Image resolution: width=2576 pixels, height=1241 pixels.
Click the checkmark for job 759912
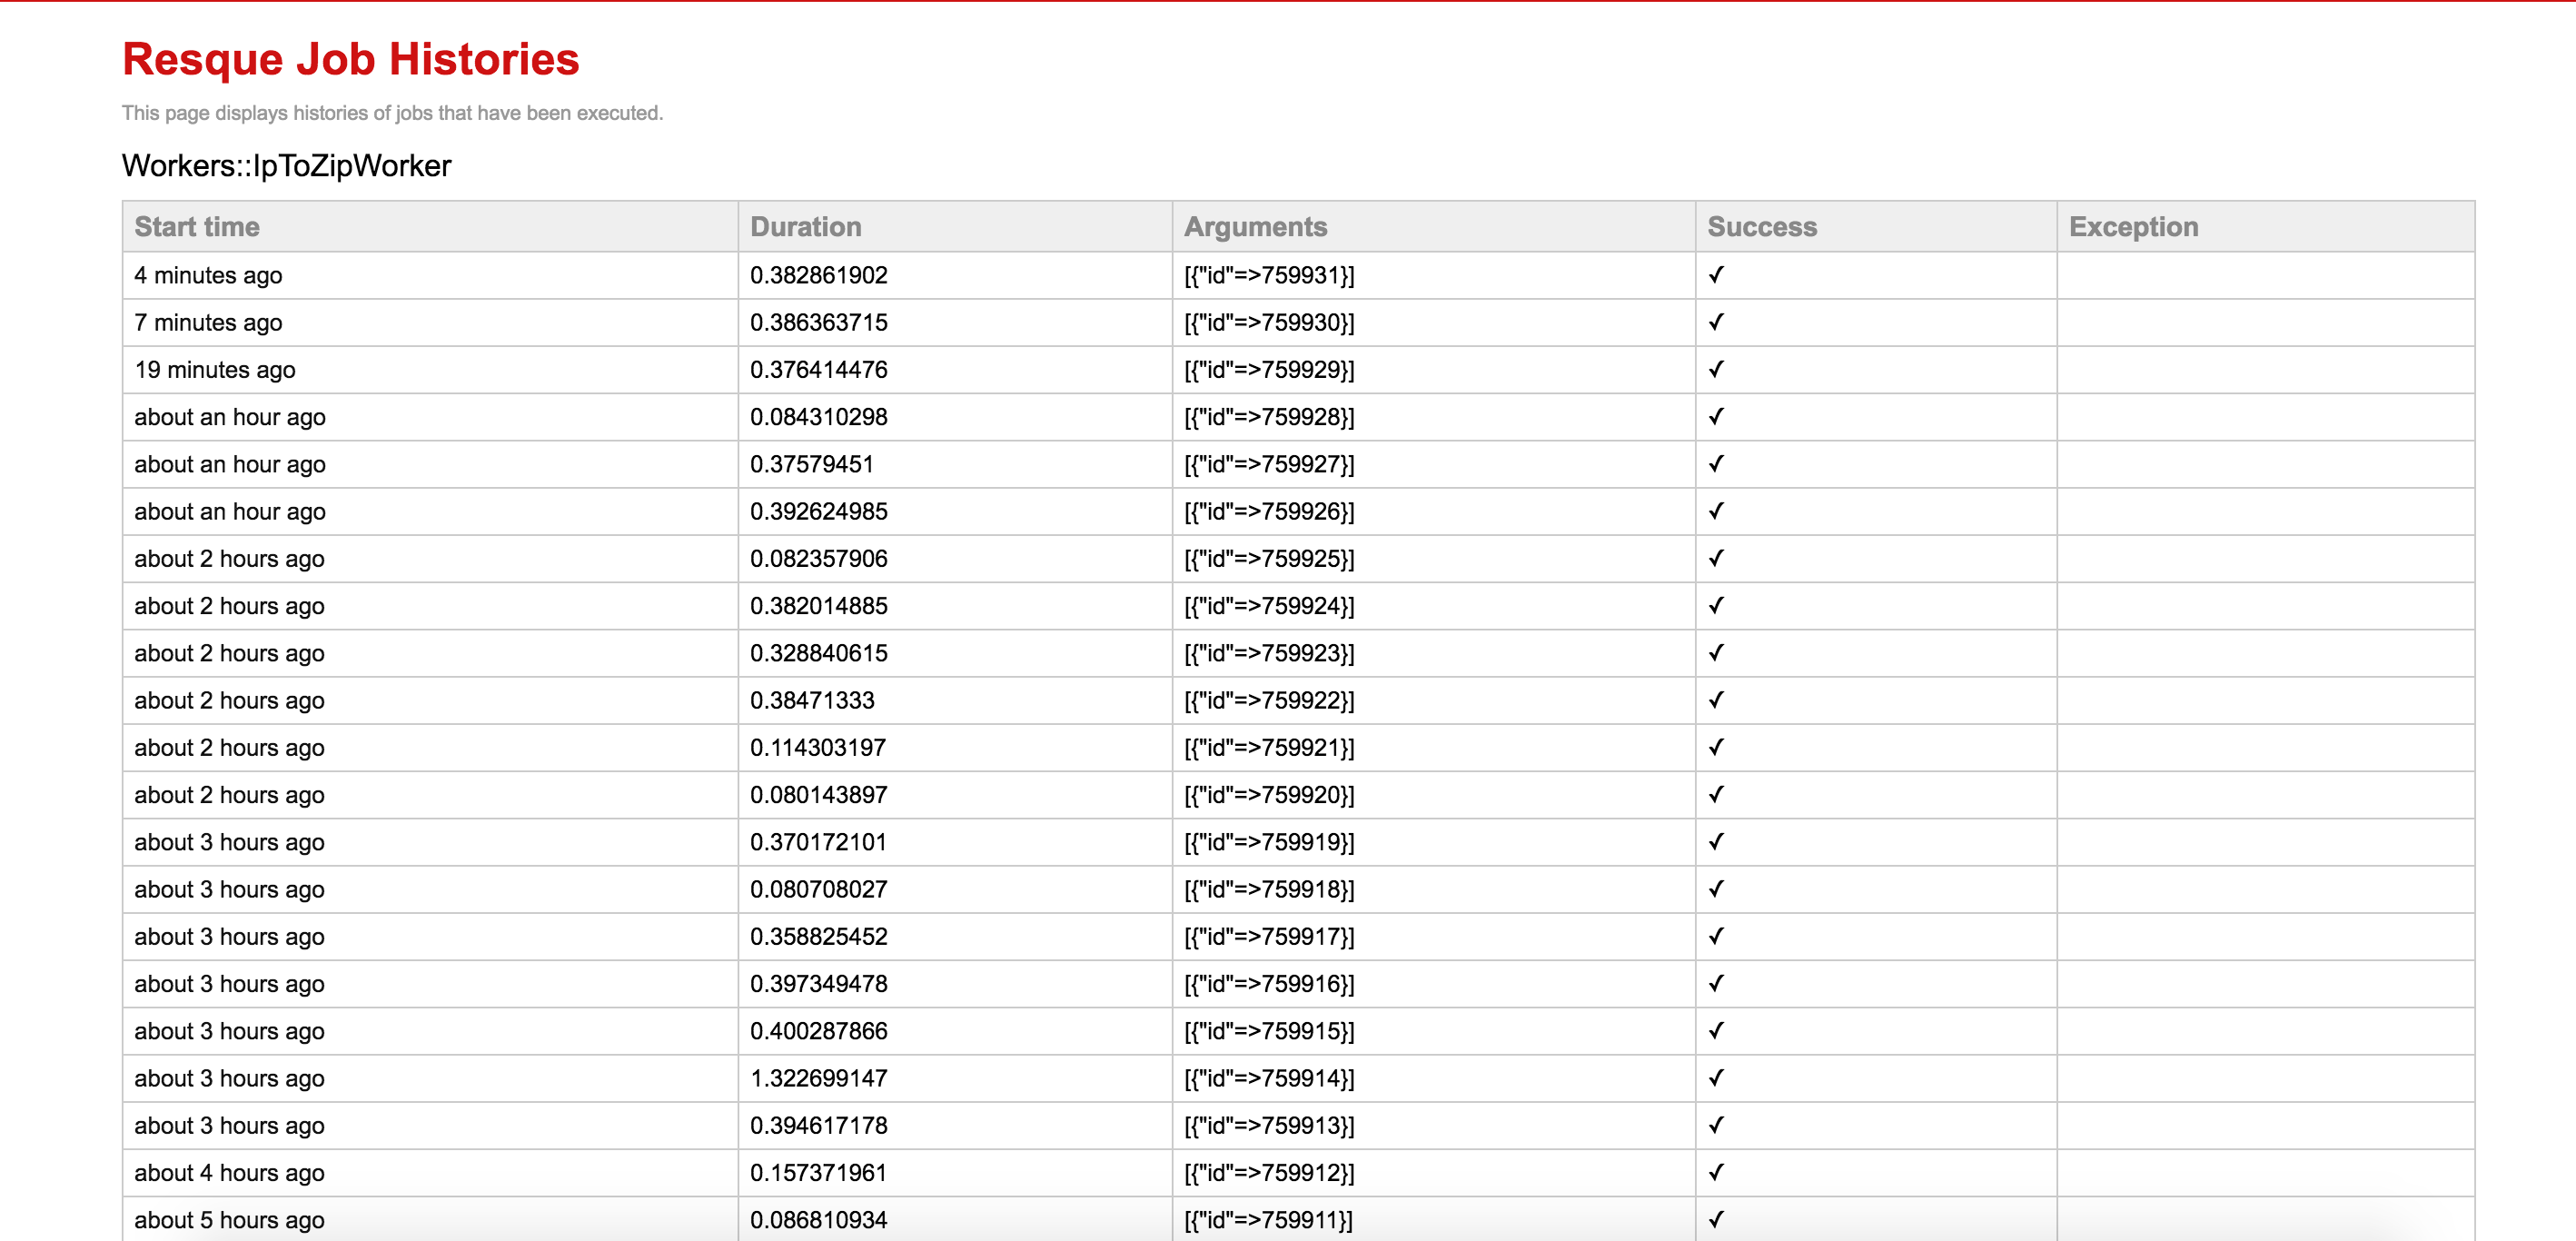(1716, 1172)
